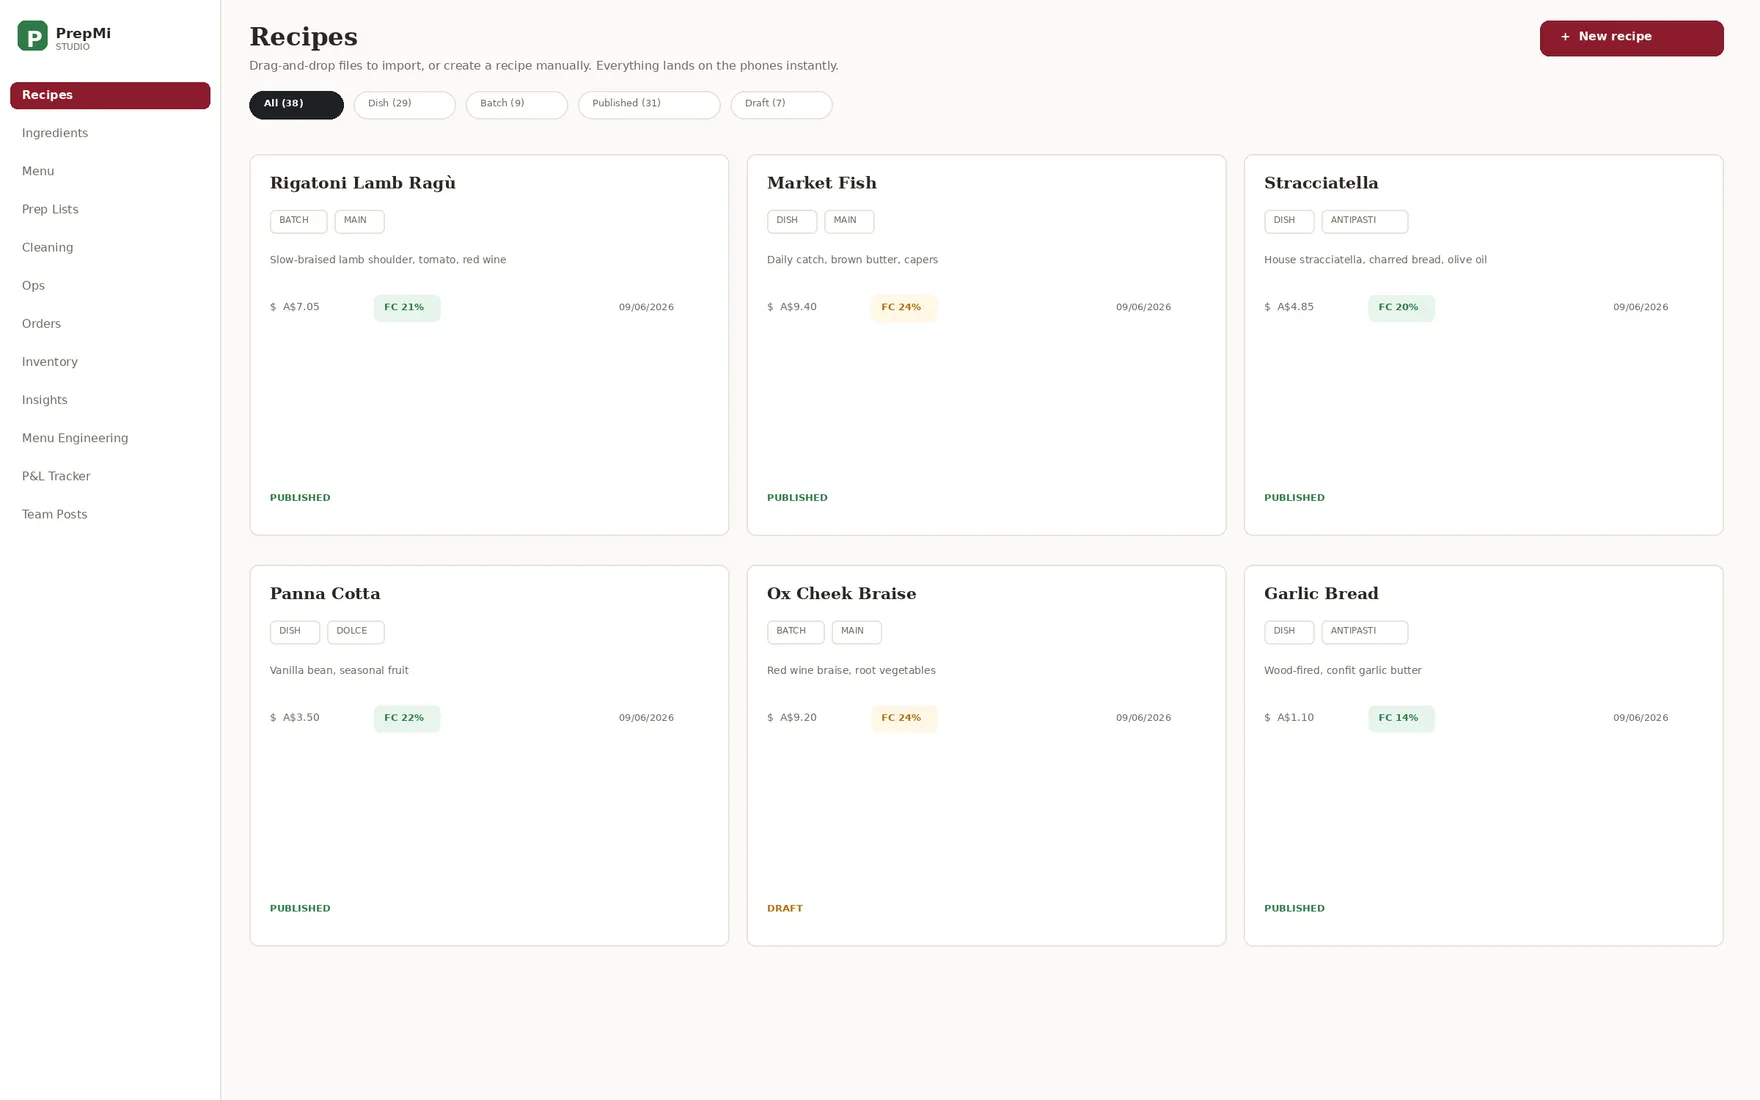Click 'Vanilla bean, seasonal fruit' description
Viewport: 1760px width, 1100px height.
click(339, 671)
